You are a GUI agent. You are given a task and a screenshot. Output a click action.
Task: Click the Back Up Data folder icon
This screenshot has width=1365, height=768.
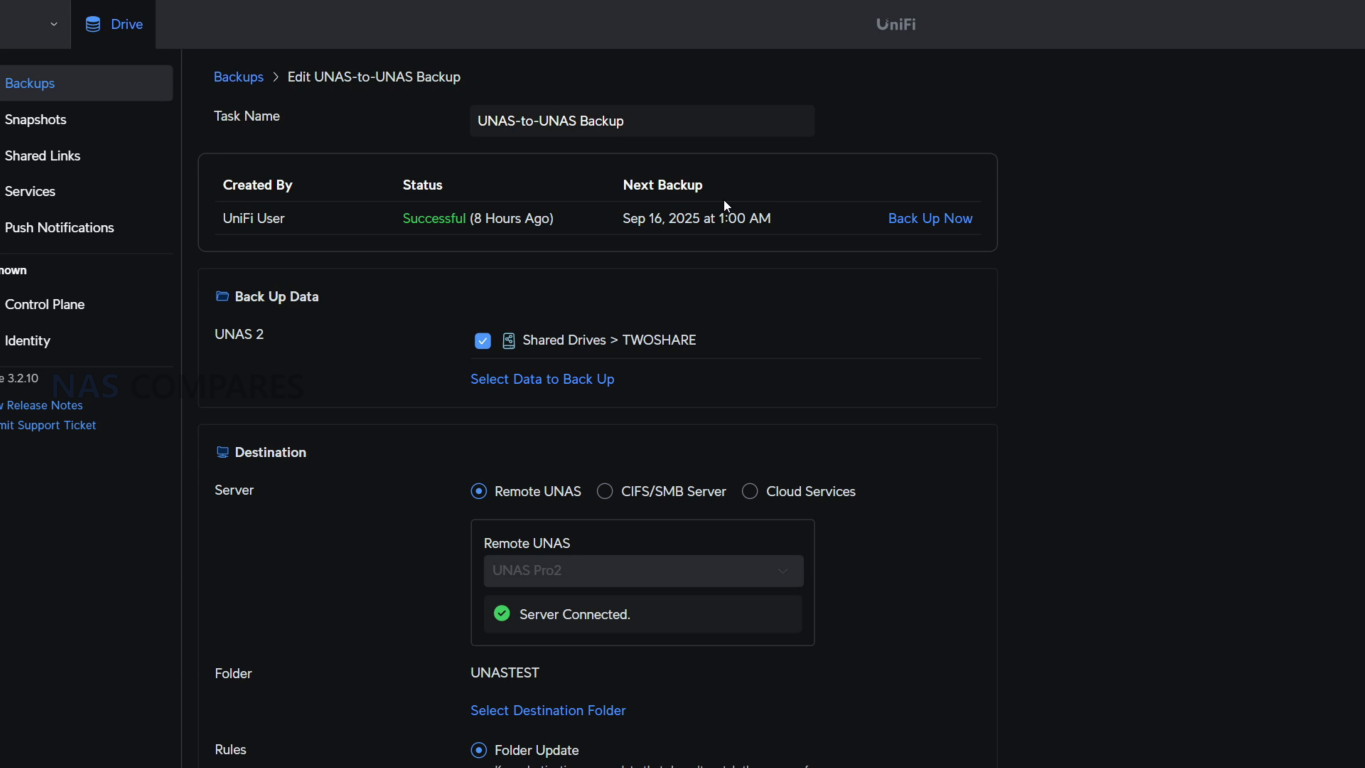coord(222,297)
